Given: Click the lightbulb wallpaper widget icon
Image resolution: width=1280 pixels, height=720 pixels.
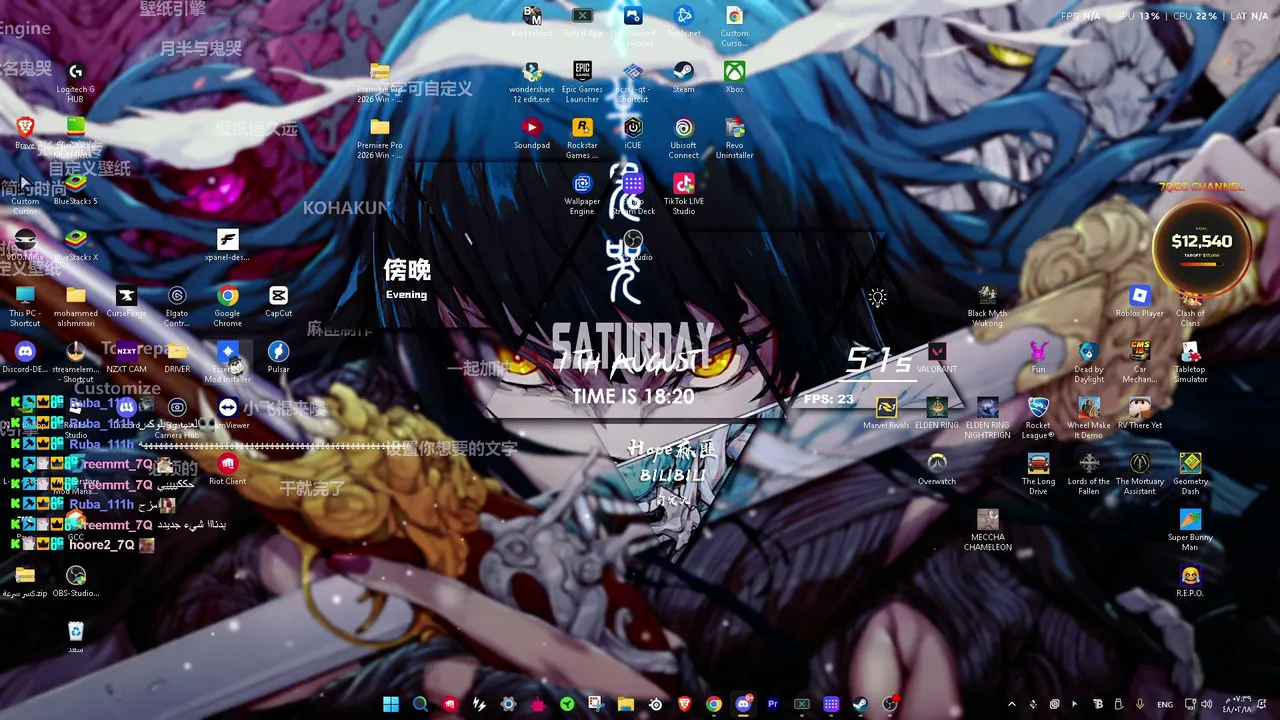Looking at the screenshot, I should (877, 298).
